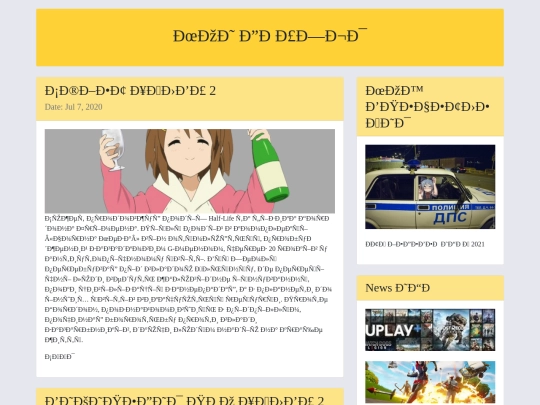Viewport: 540px width, 405px height.
Task: Open the police car ДПС image
Action: (x=430, y=187)
